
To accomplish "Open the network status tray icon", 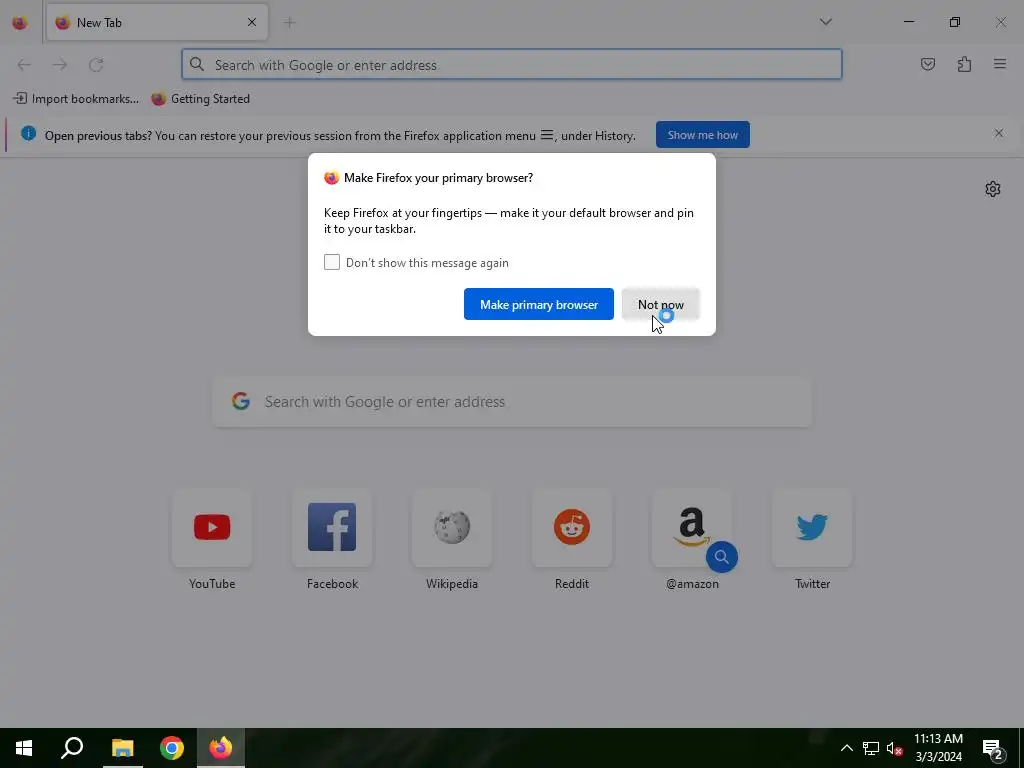I will tap(871, 748).
